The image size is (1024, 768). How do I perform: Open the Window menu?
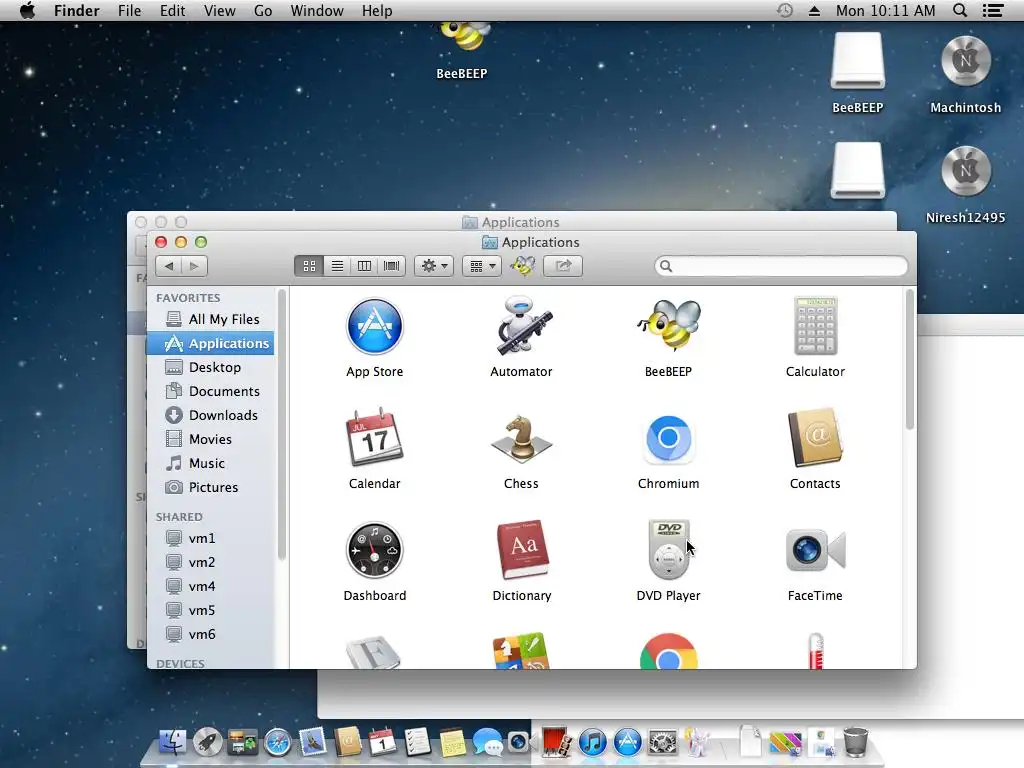(x=317, y=10)
